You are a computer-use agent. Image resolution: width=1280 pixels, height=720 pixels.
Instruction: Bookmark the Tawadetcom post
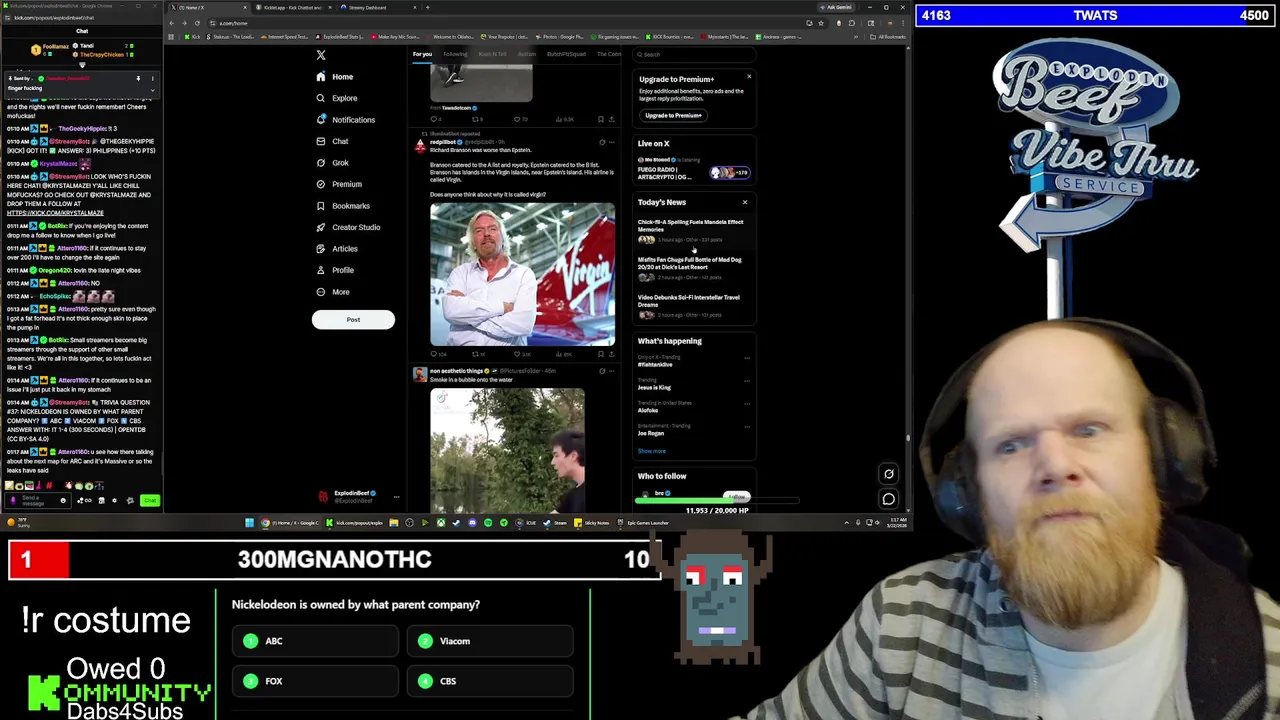click(600, 119)
